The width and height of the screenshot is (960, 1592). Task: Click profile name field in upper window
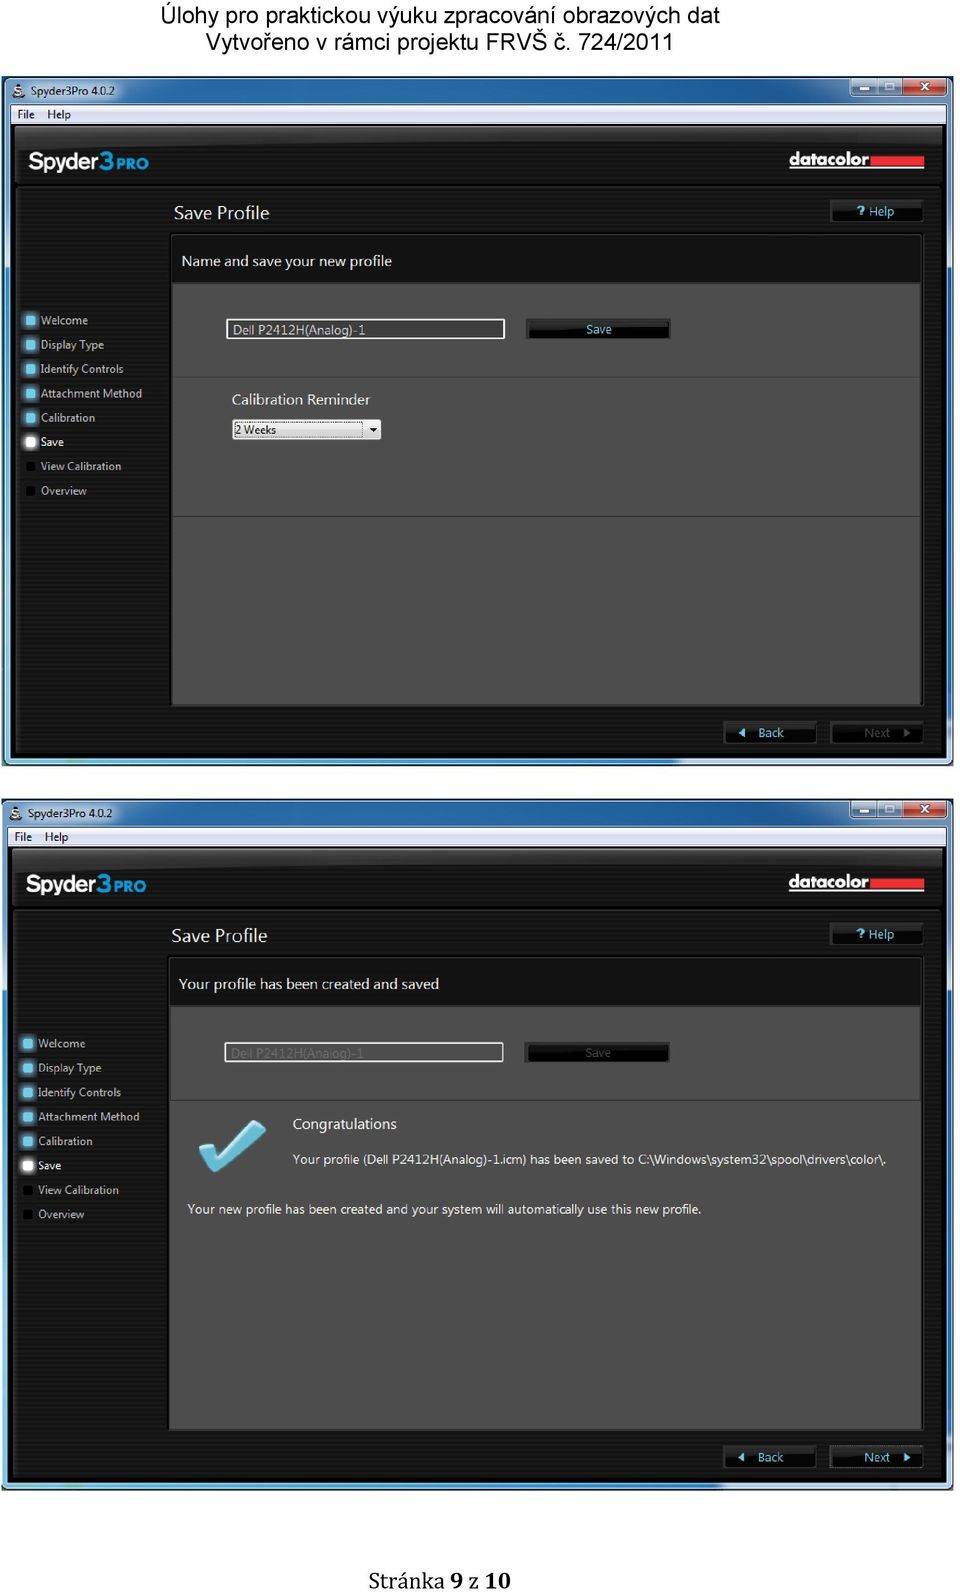(x=365, y=329)
